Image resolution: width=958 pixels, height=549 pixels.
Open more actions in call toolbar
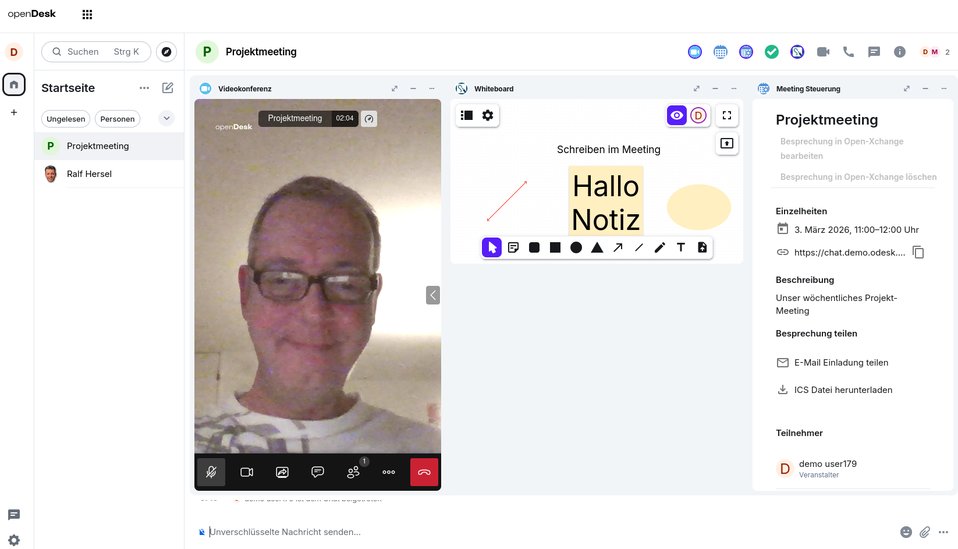[389, 472]
